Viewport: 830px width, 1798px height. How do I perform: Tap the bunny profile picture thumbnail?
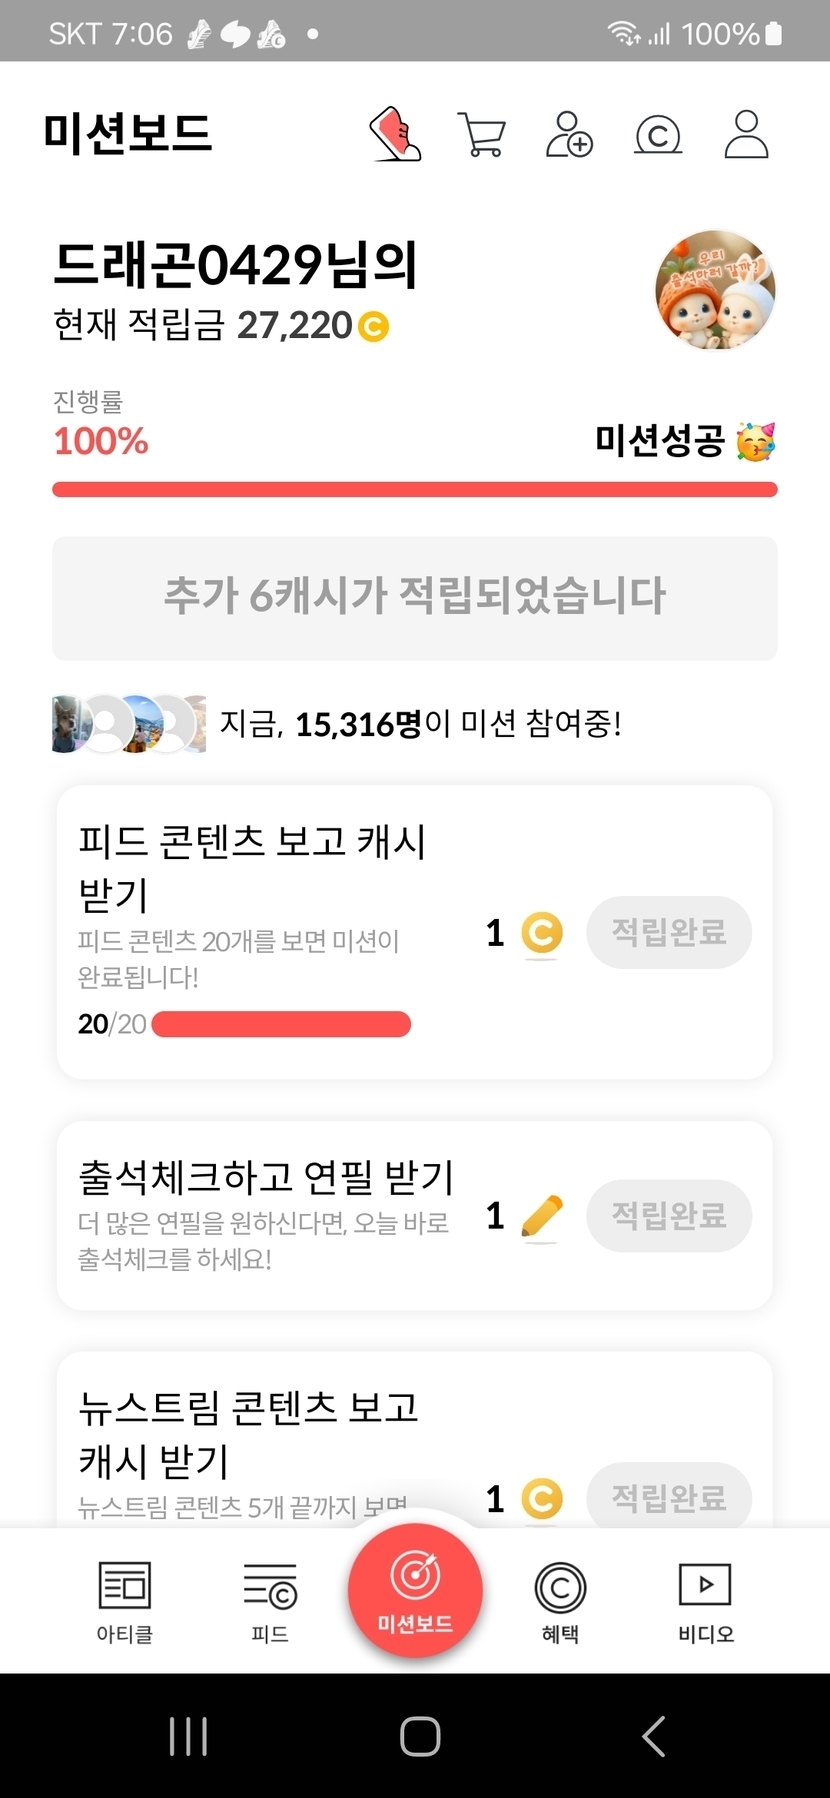pyautogui.click(x=715, y=290)
